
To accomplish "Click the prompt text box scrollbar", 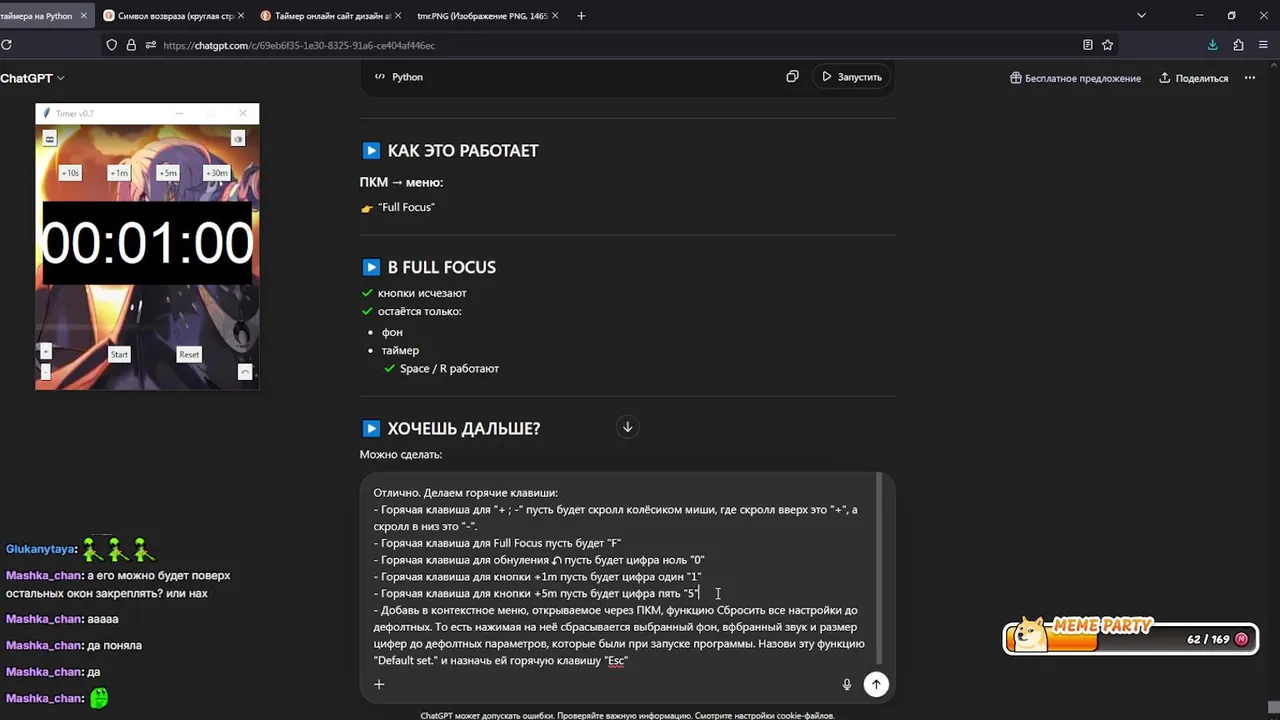I will pyautogui.click(x=879, y=568).
